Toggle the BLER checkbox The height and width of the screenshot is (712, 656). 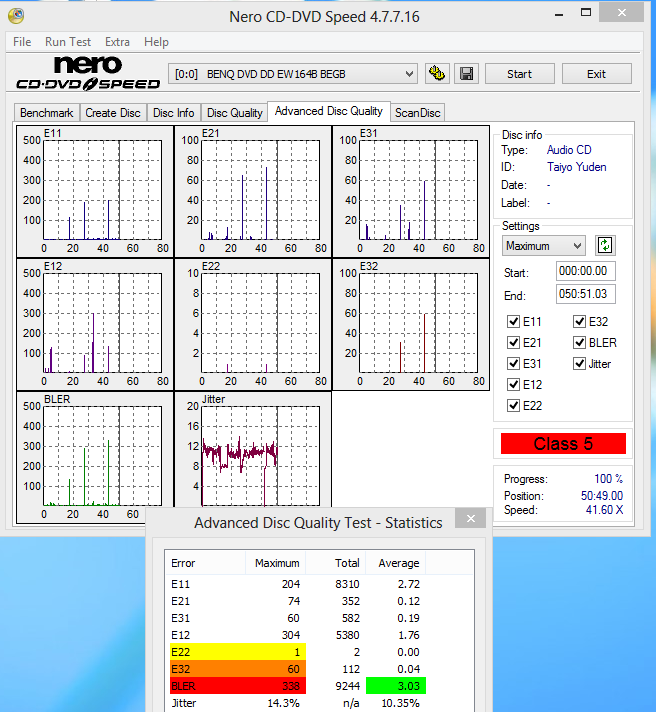click(x=579, y=342)
